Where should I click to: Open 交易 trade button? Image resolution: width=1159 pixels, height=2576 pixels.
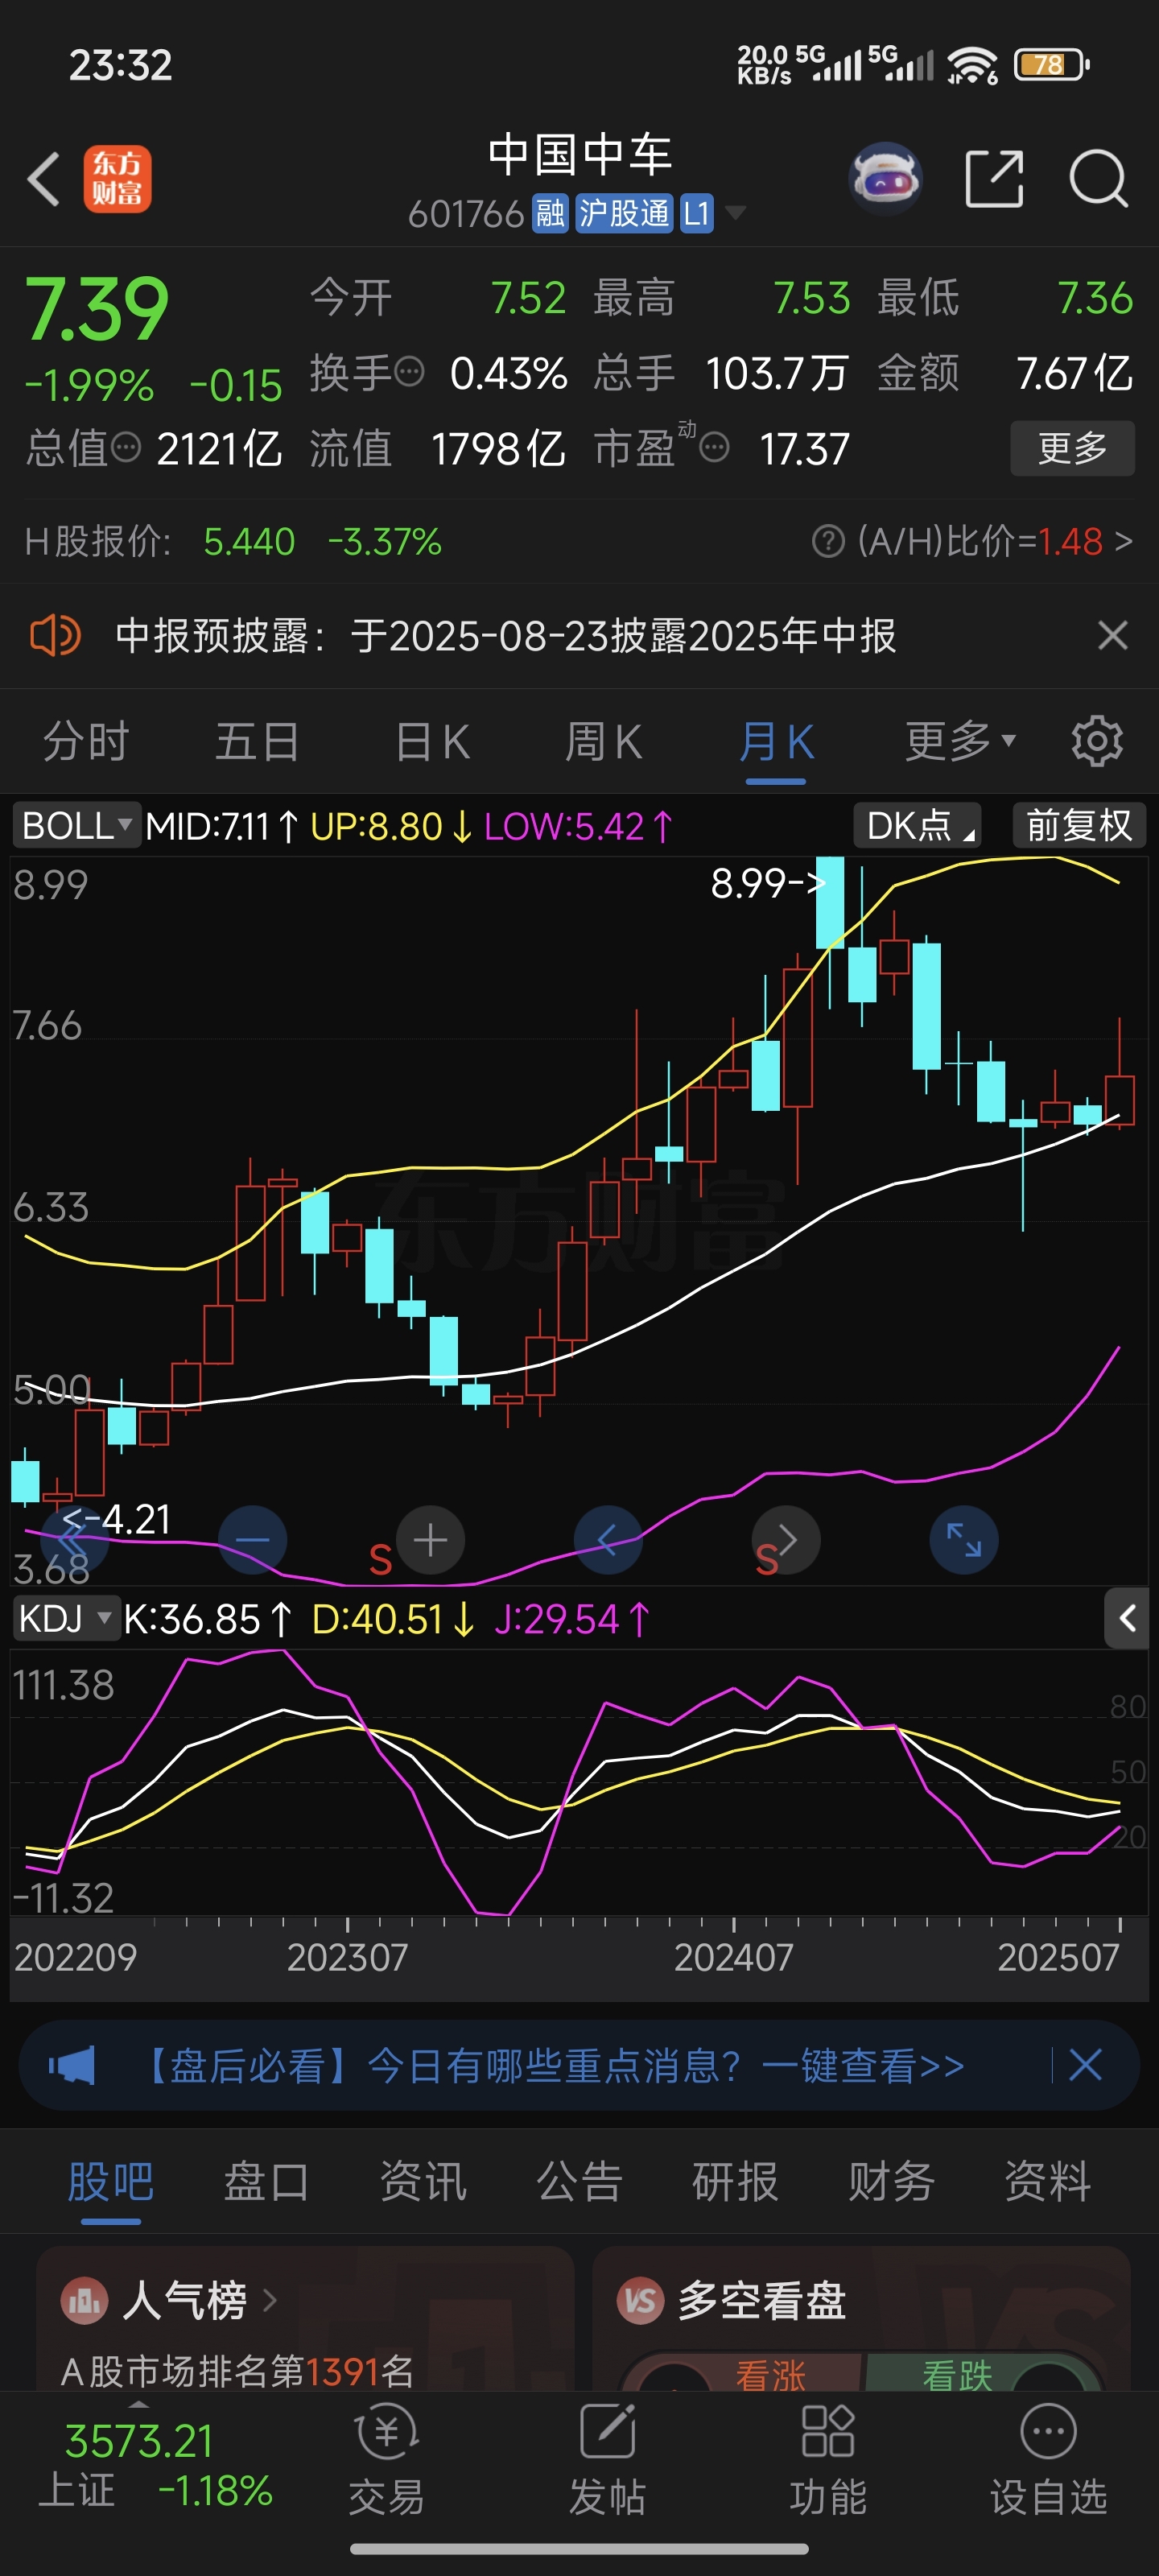coord(386,2462)
